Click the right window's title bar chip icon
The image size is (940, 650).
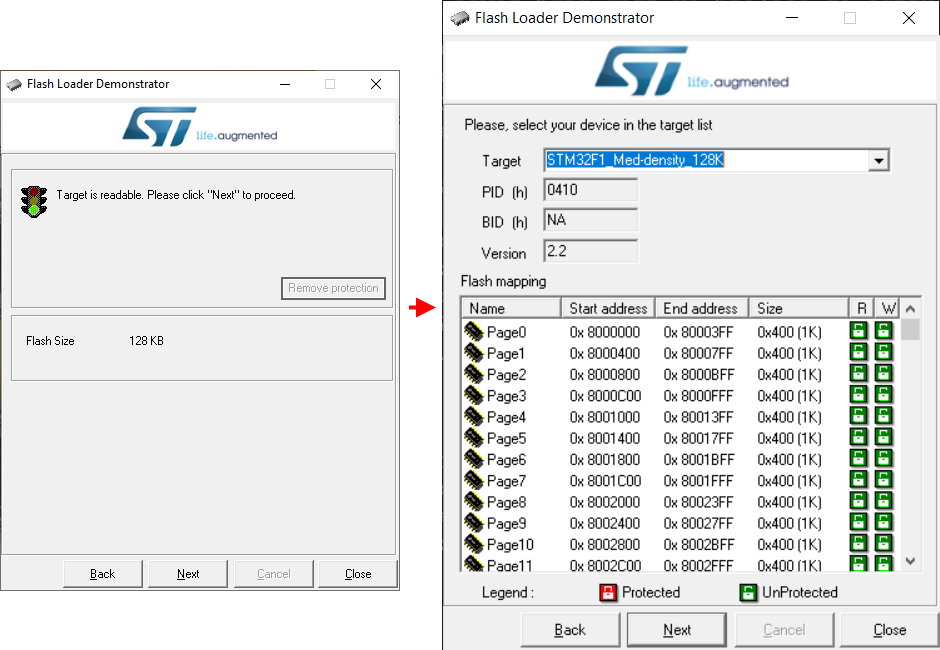click(460, 18)
